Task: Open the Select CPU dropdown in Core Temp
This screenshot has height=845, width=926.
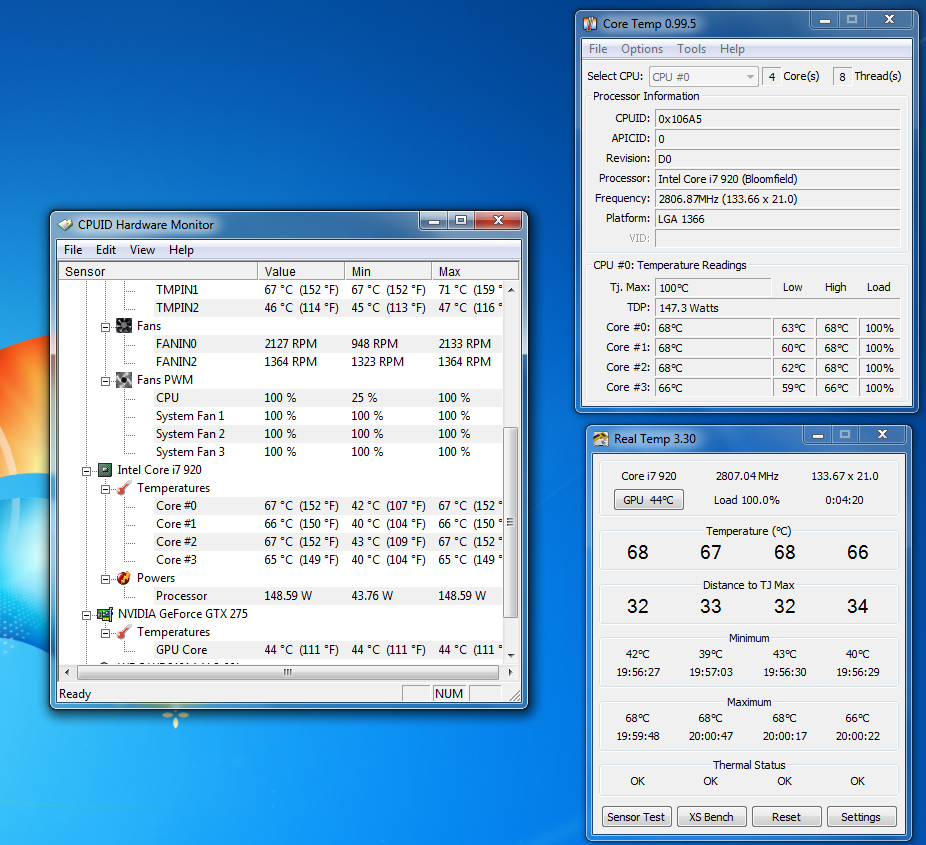Action: (x=703, y=77)
